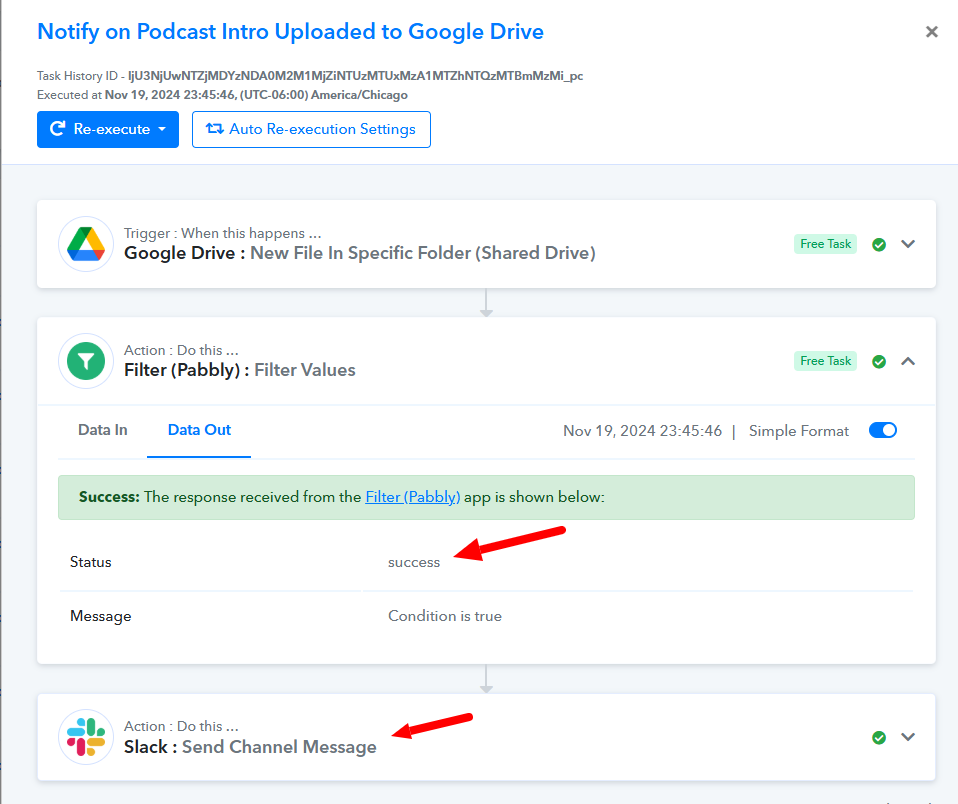The image size is (958, 804).
Task: Click the Slack app icon
Action: click(86, 737)
